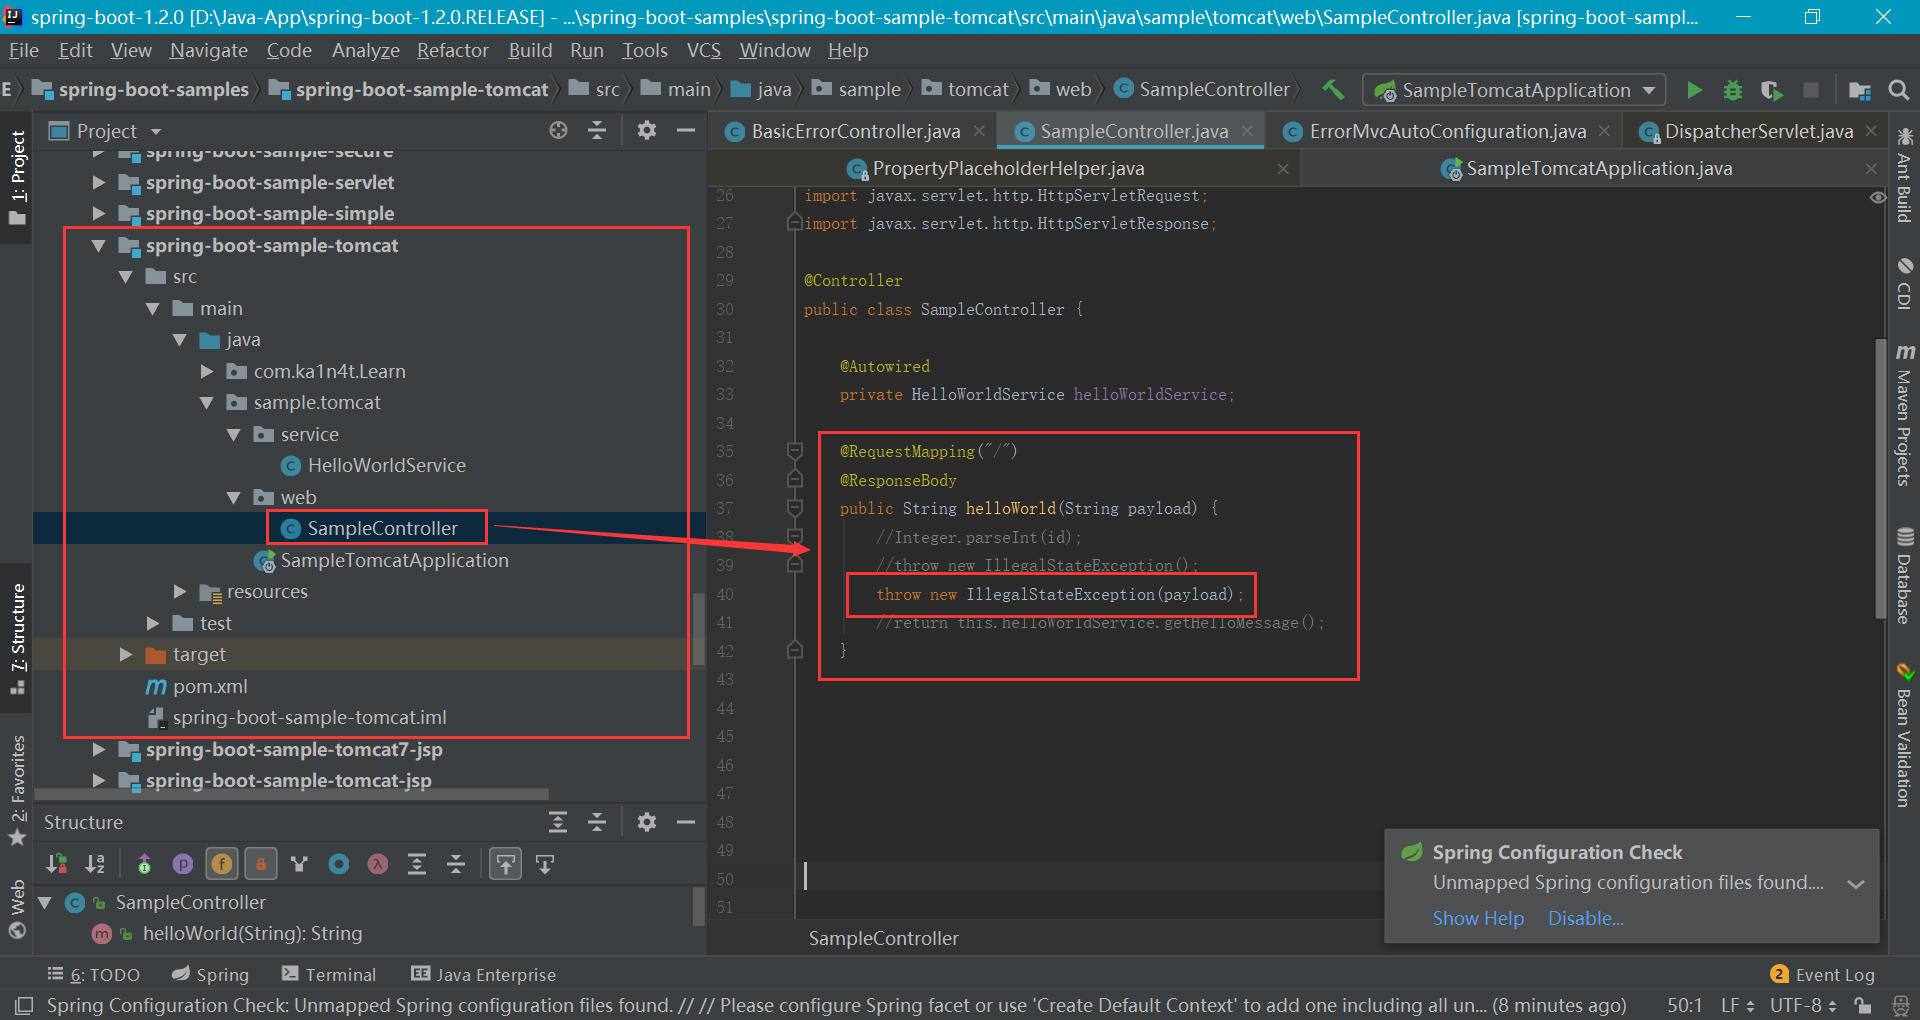Build the project with the hammer icon
Viewport: 1920px width, 1020px height.
point(1333,90)
